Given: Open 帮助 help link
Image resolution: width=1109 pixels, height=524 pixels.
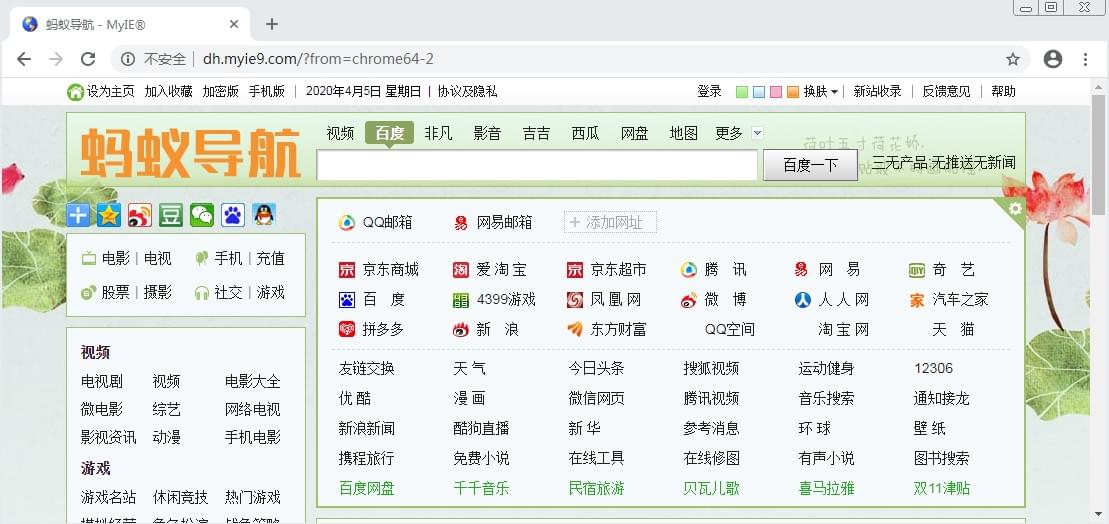Looking at the screenshot, I should (x=1003, y=92).
